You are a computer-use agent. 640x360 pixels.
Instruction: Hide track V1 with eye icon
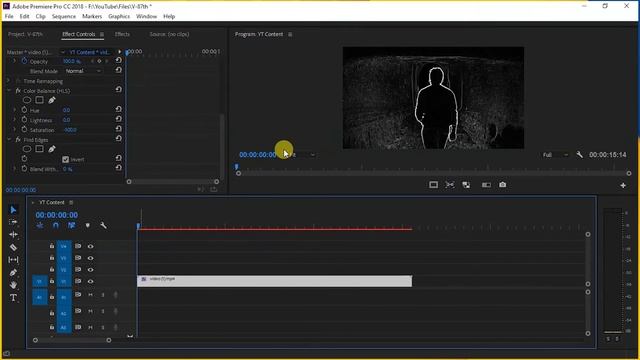90,281
